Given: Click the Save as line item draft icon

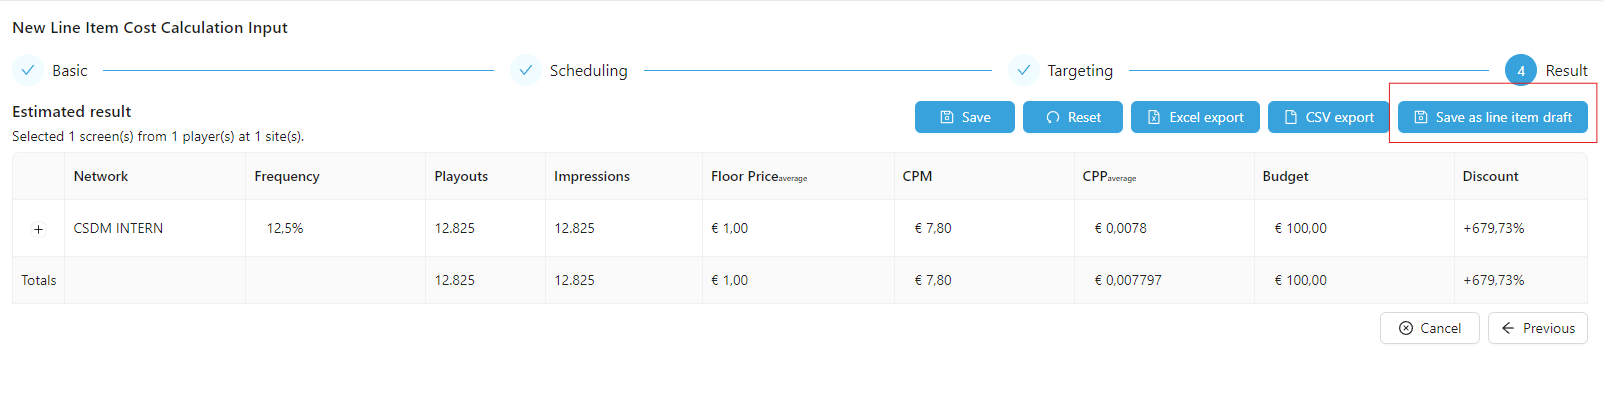Looking at the screenshot, I should (1421, 117).
